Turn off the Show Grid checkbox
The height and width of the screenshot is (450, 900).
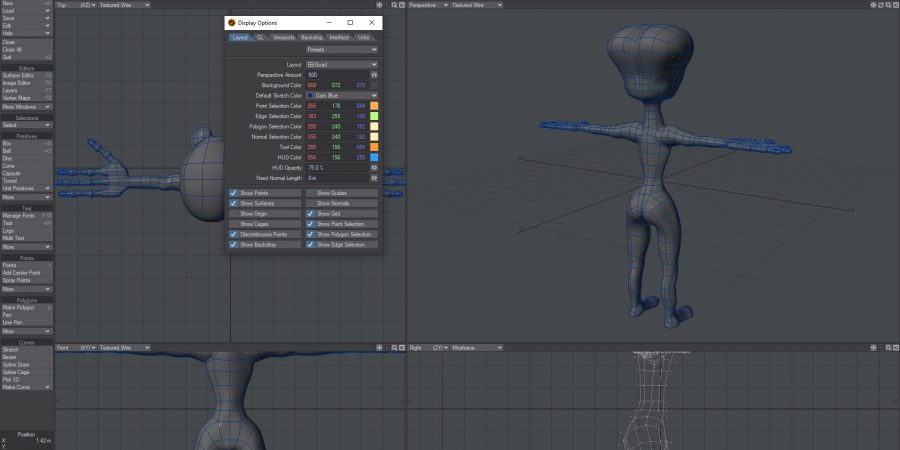310,213
